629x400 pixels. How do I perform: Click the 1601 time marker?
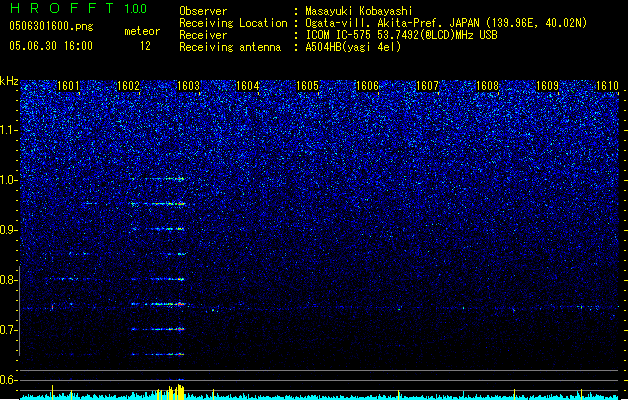[x=68, y=86]
